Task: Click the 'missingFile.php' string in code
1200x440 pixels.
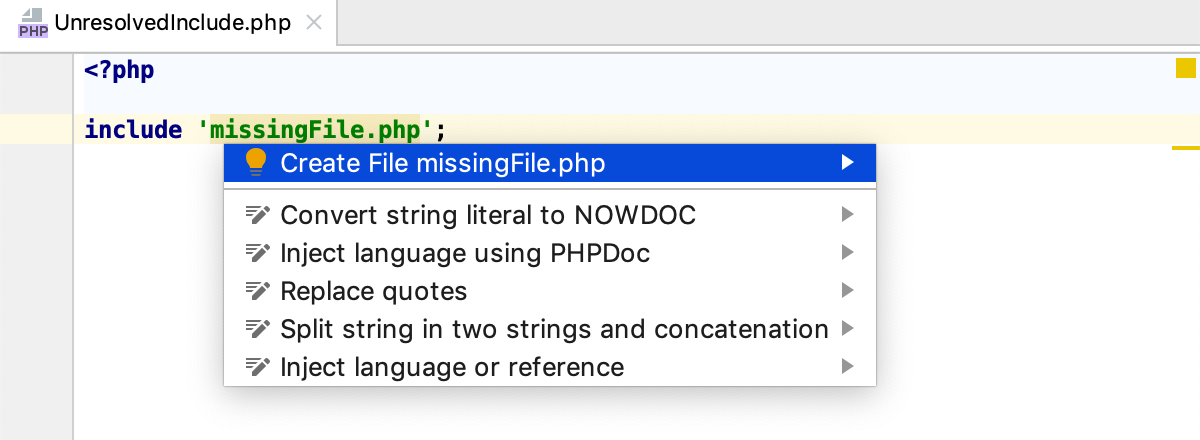Action: pos(317,129)
